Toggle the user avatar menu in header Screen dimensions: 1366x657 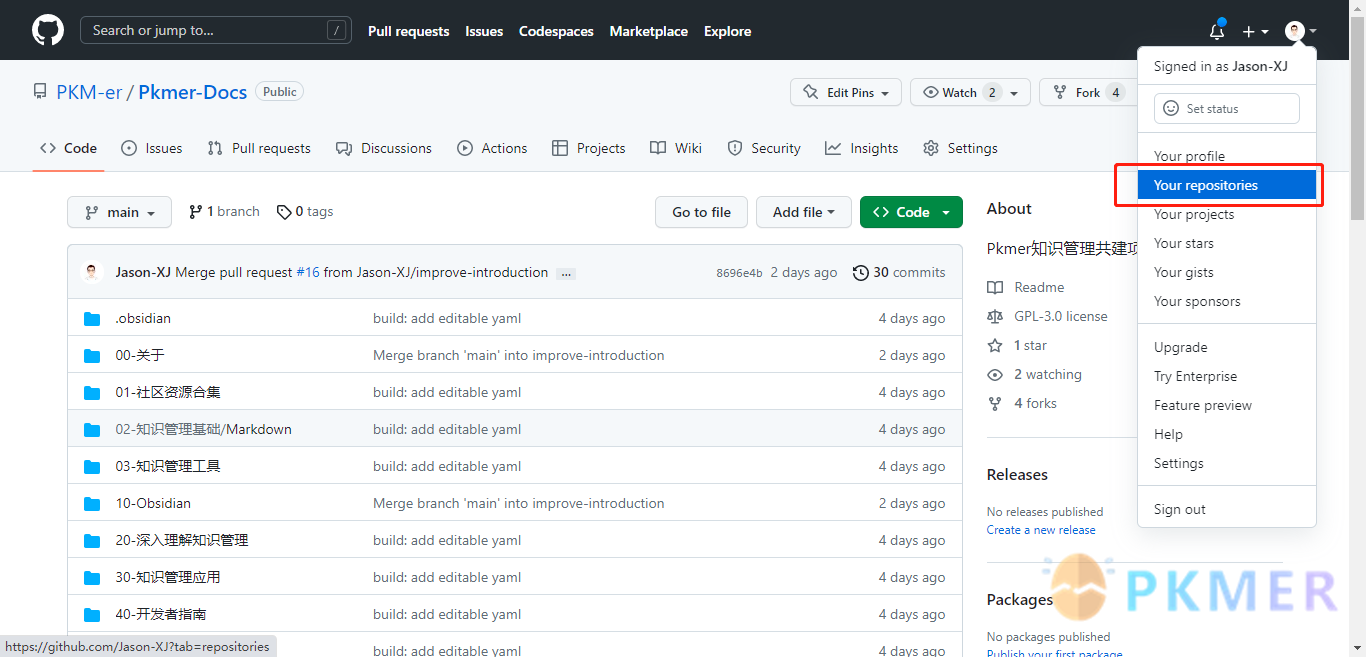point(1300,31)
